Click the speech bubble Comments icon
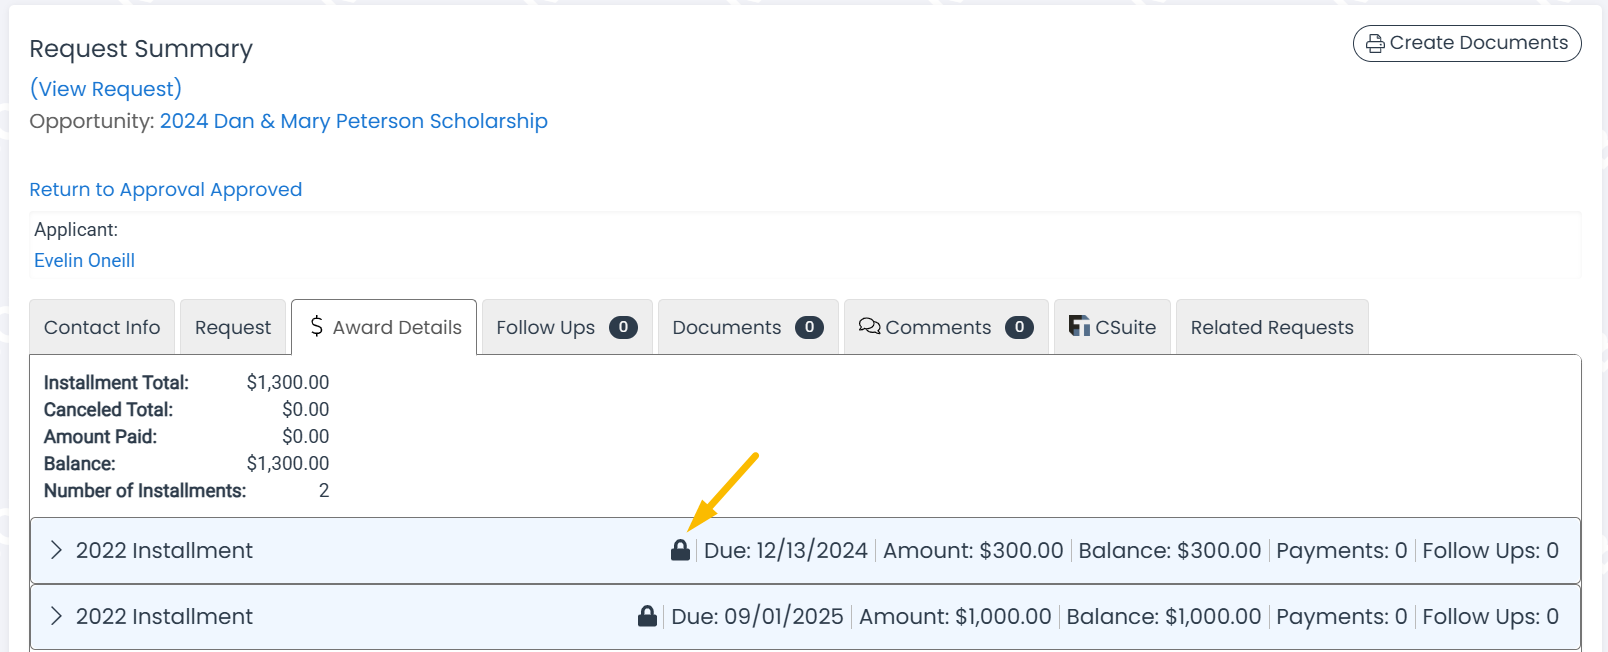 [x=869, y=326]
